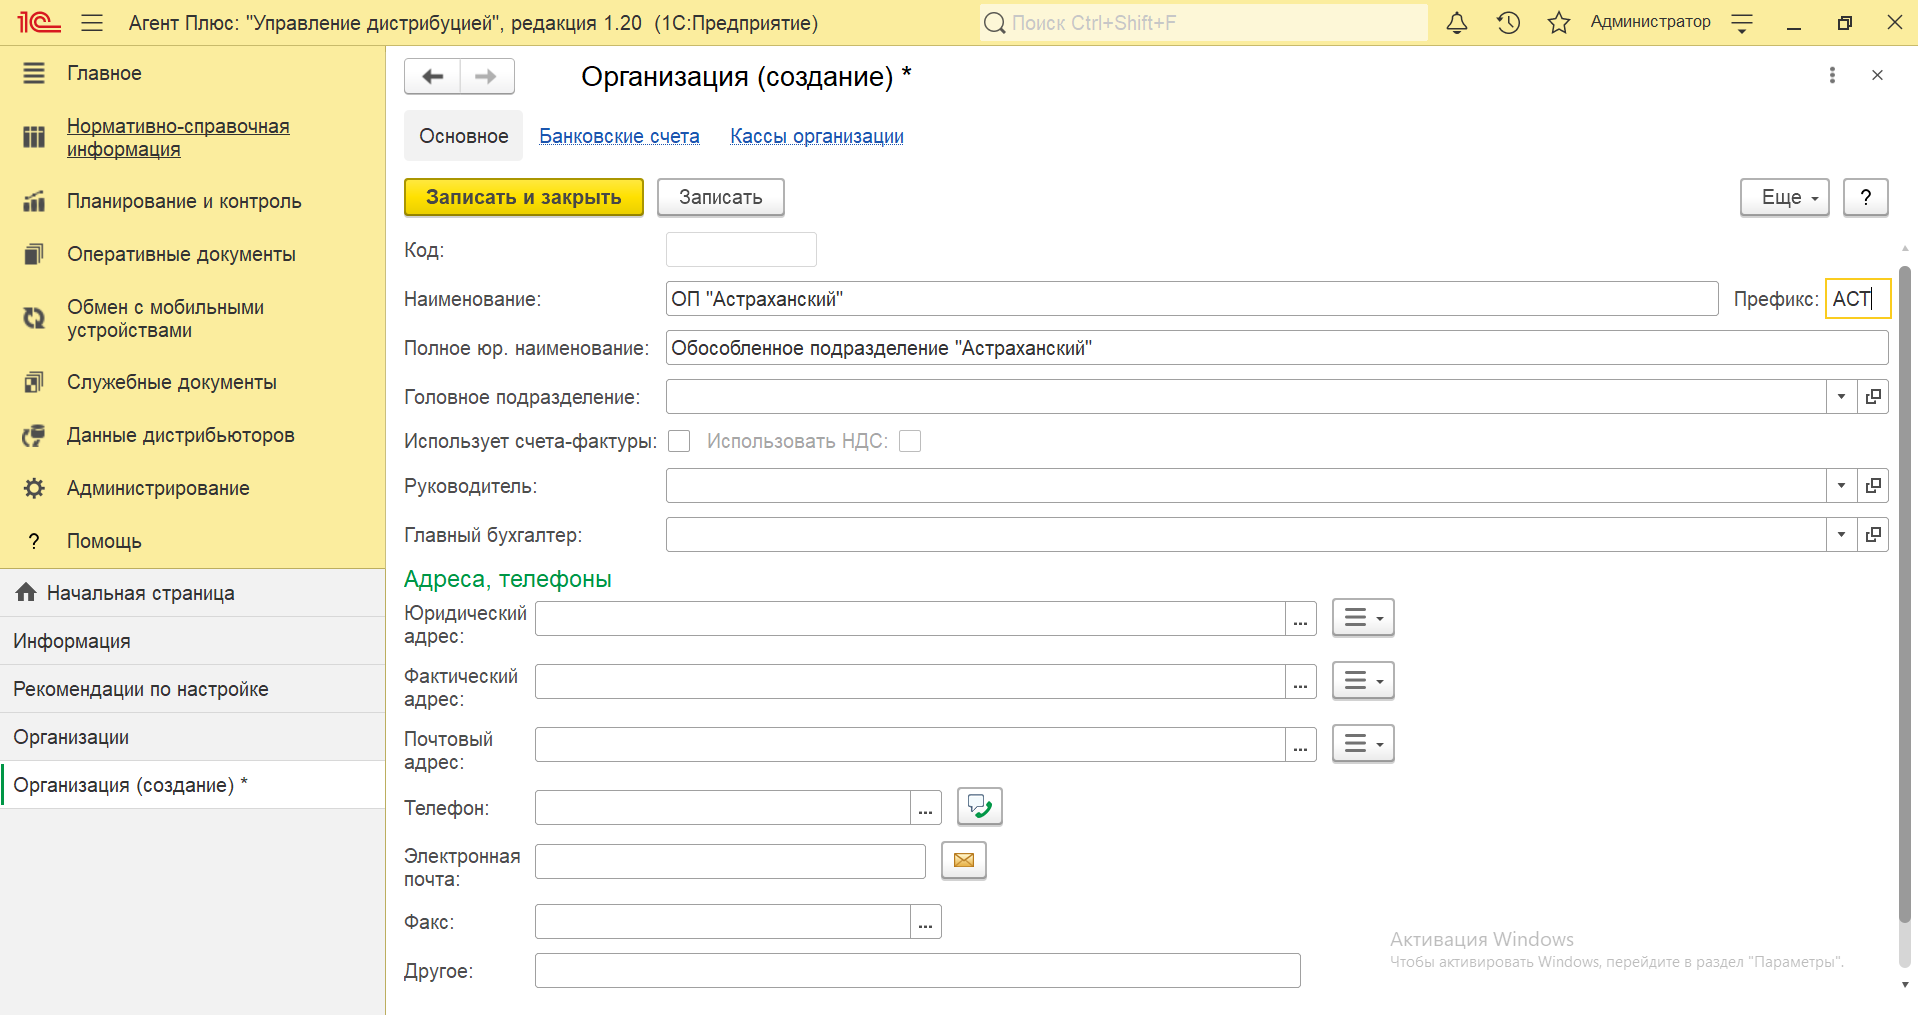Click the phone call icon next to Телефон
Viewport: 1918px width, 1015px height.
[x=980, y=806]
